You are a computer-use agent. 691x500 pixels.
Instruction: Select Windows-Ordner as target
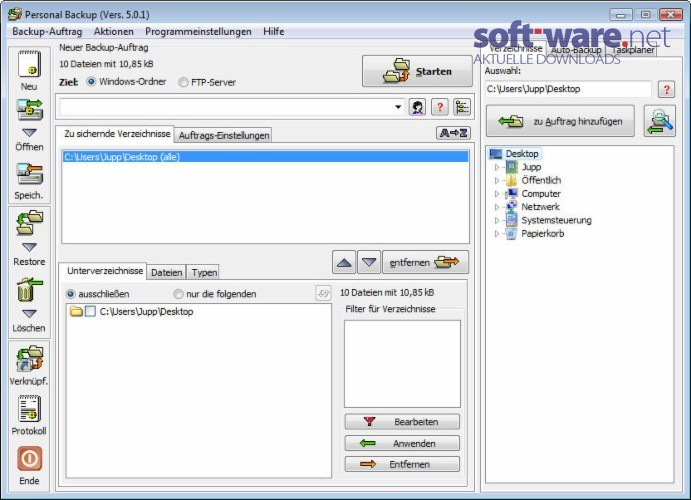91,81
